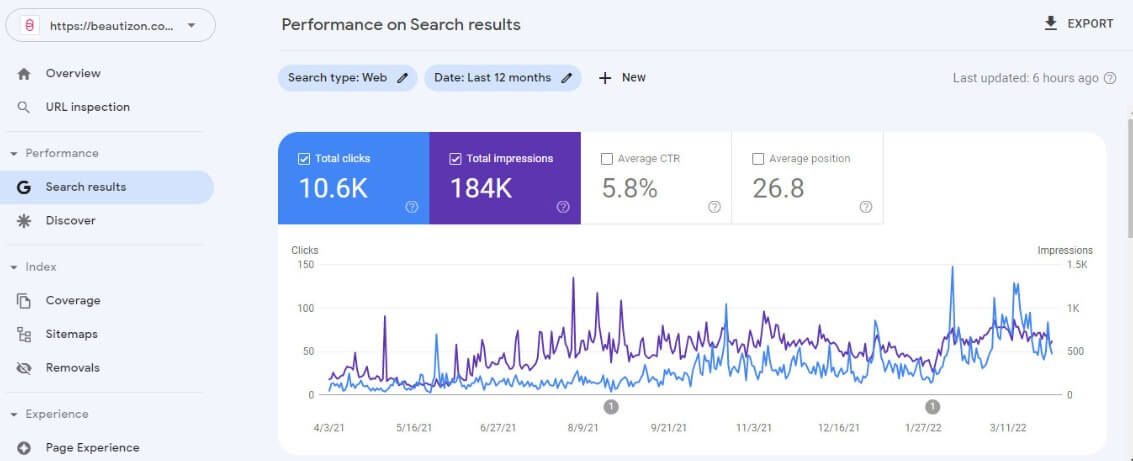Collapse the Performance section

point(14,154)
